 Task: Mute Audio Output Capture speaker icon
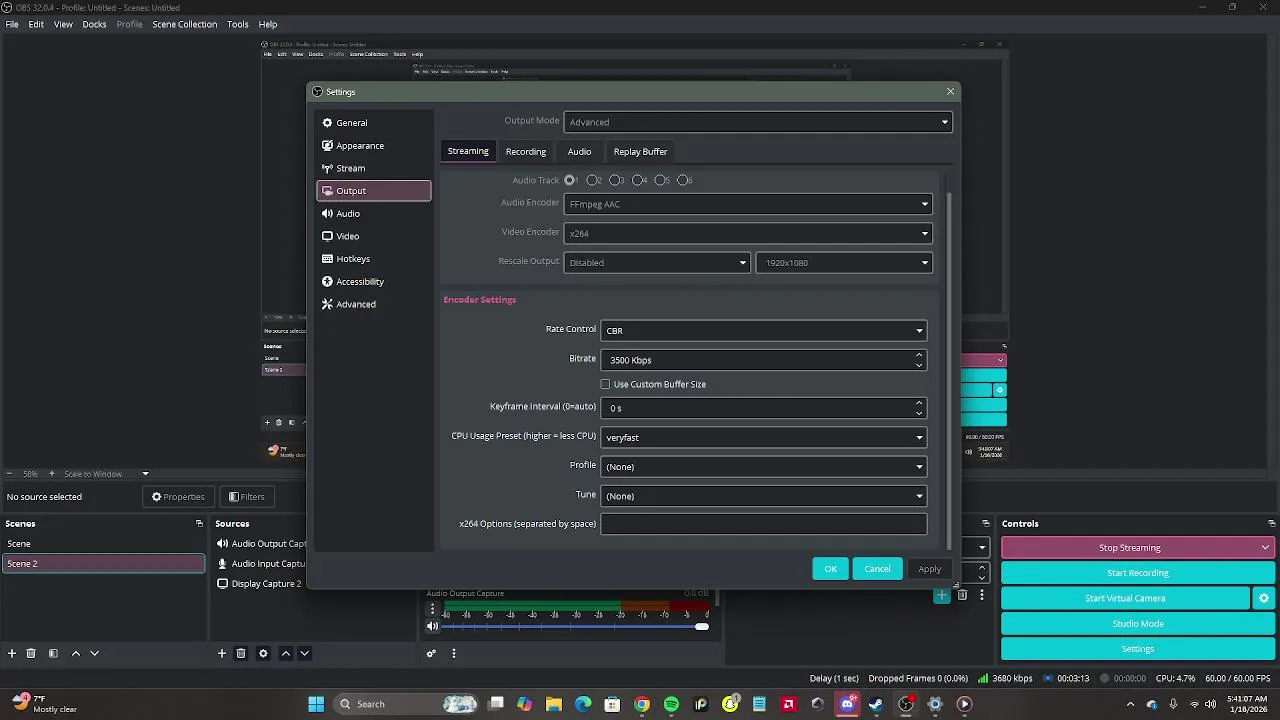point(432,627)
